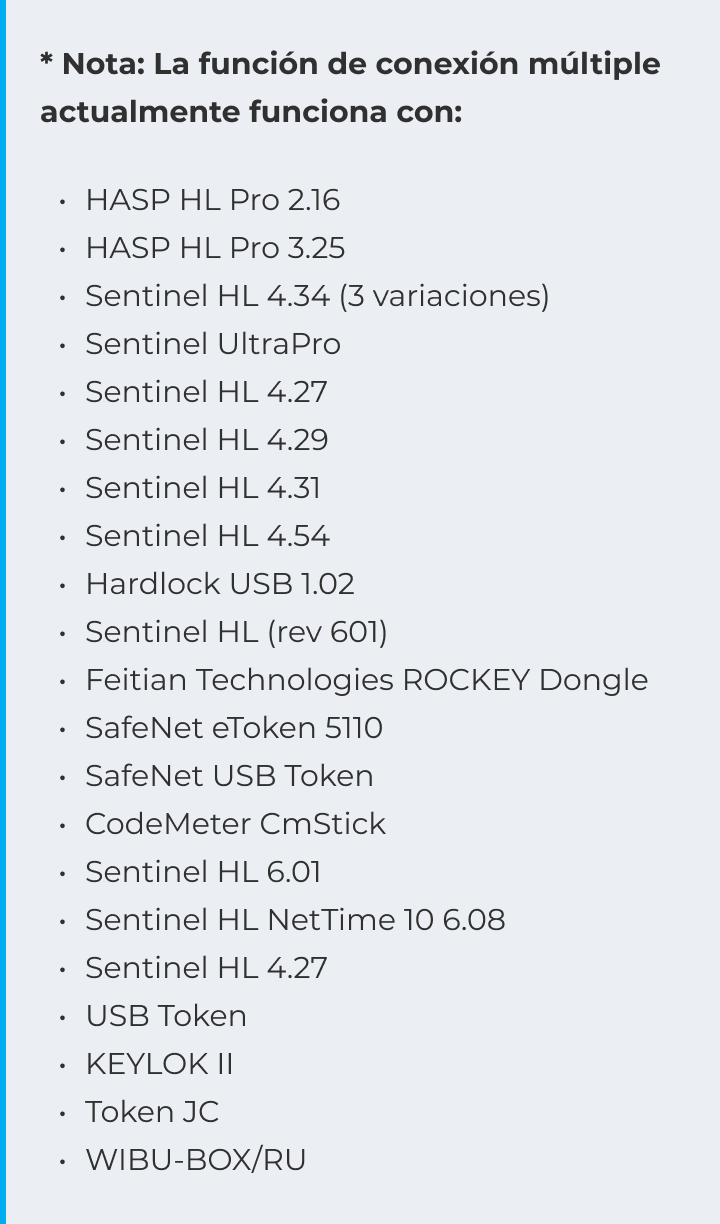
Task: Click the Sentinel UltraPro list entry
Action: (213, 344)
